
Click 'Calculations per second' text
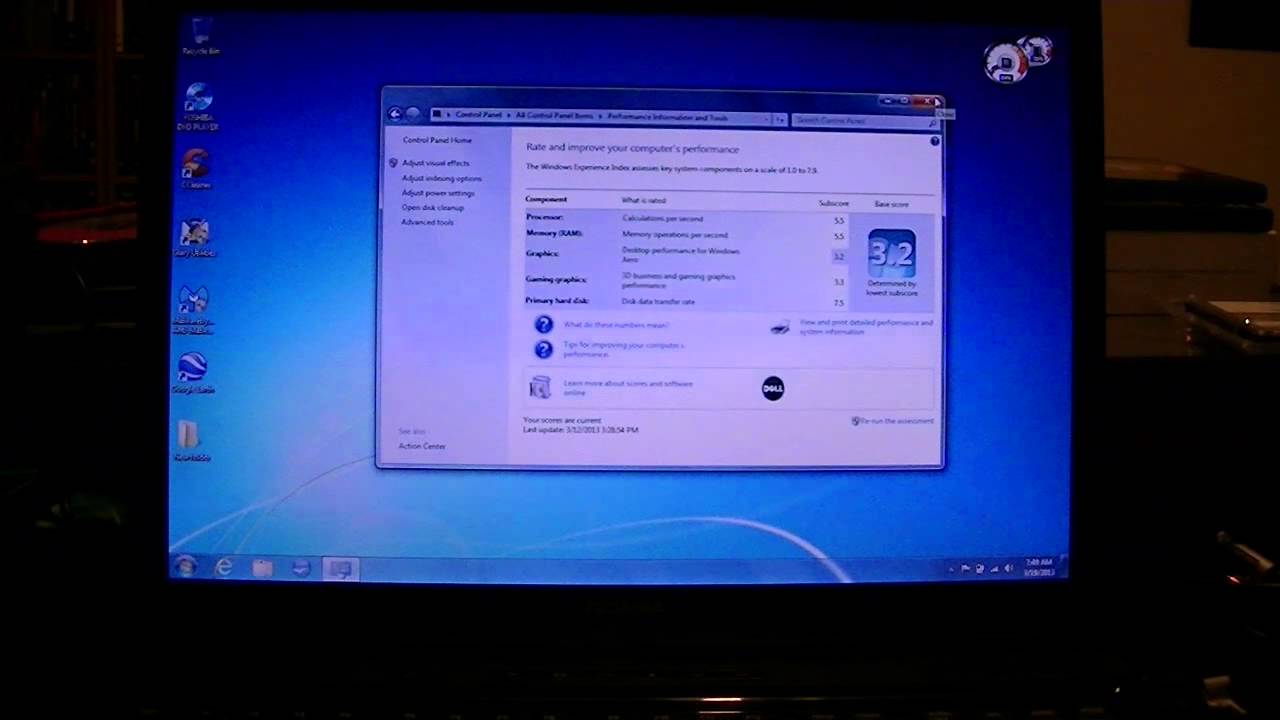click(x=662, y=218)
